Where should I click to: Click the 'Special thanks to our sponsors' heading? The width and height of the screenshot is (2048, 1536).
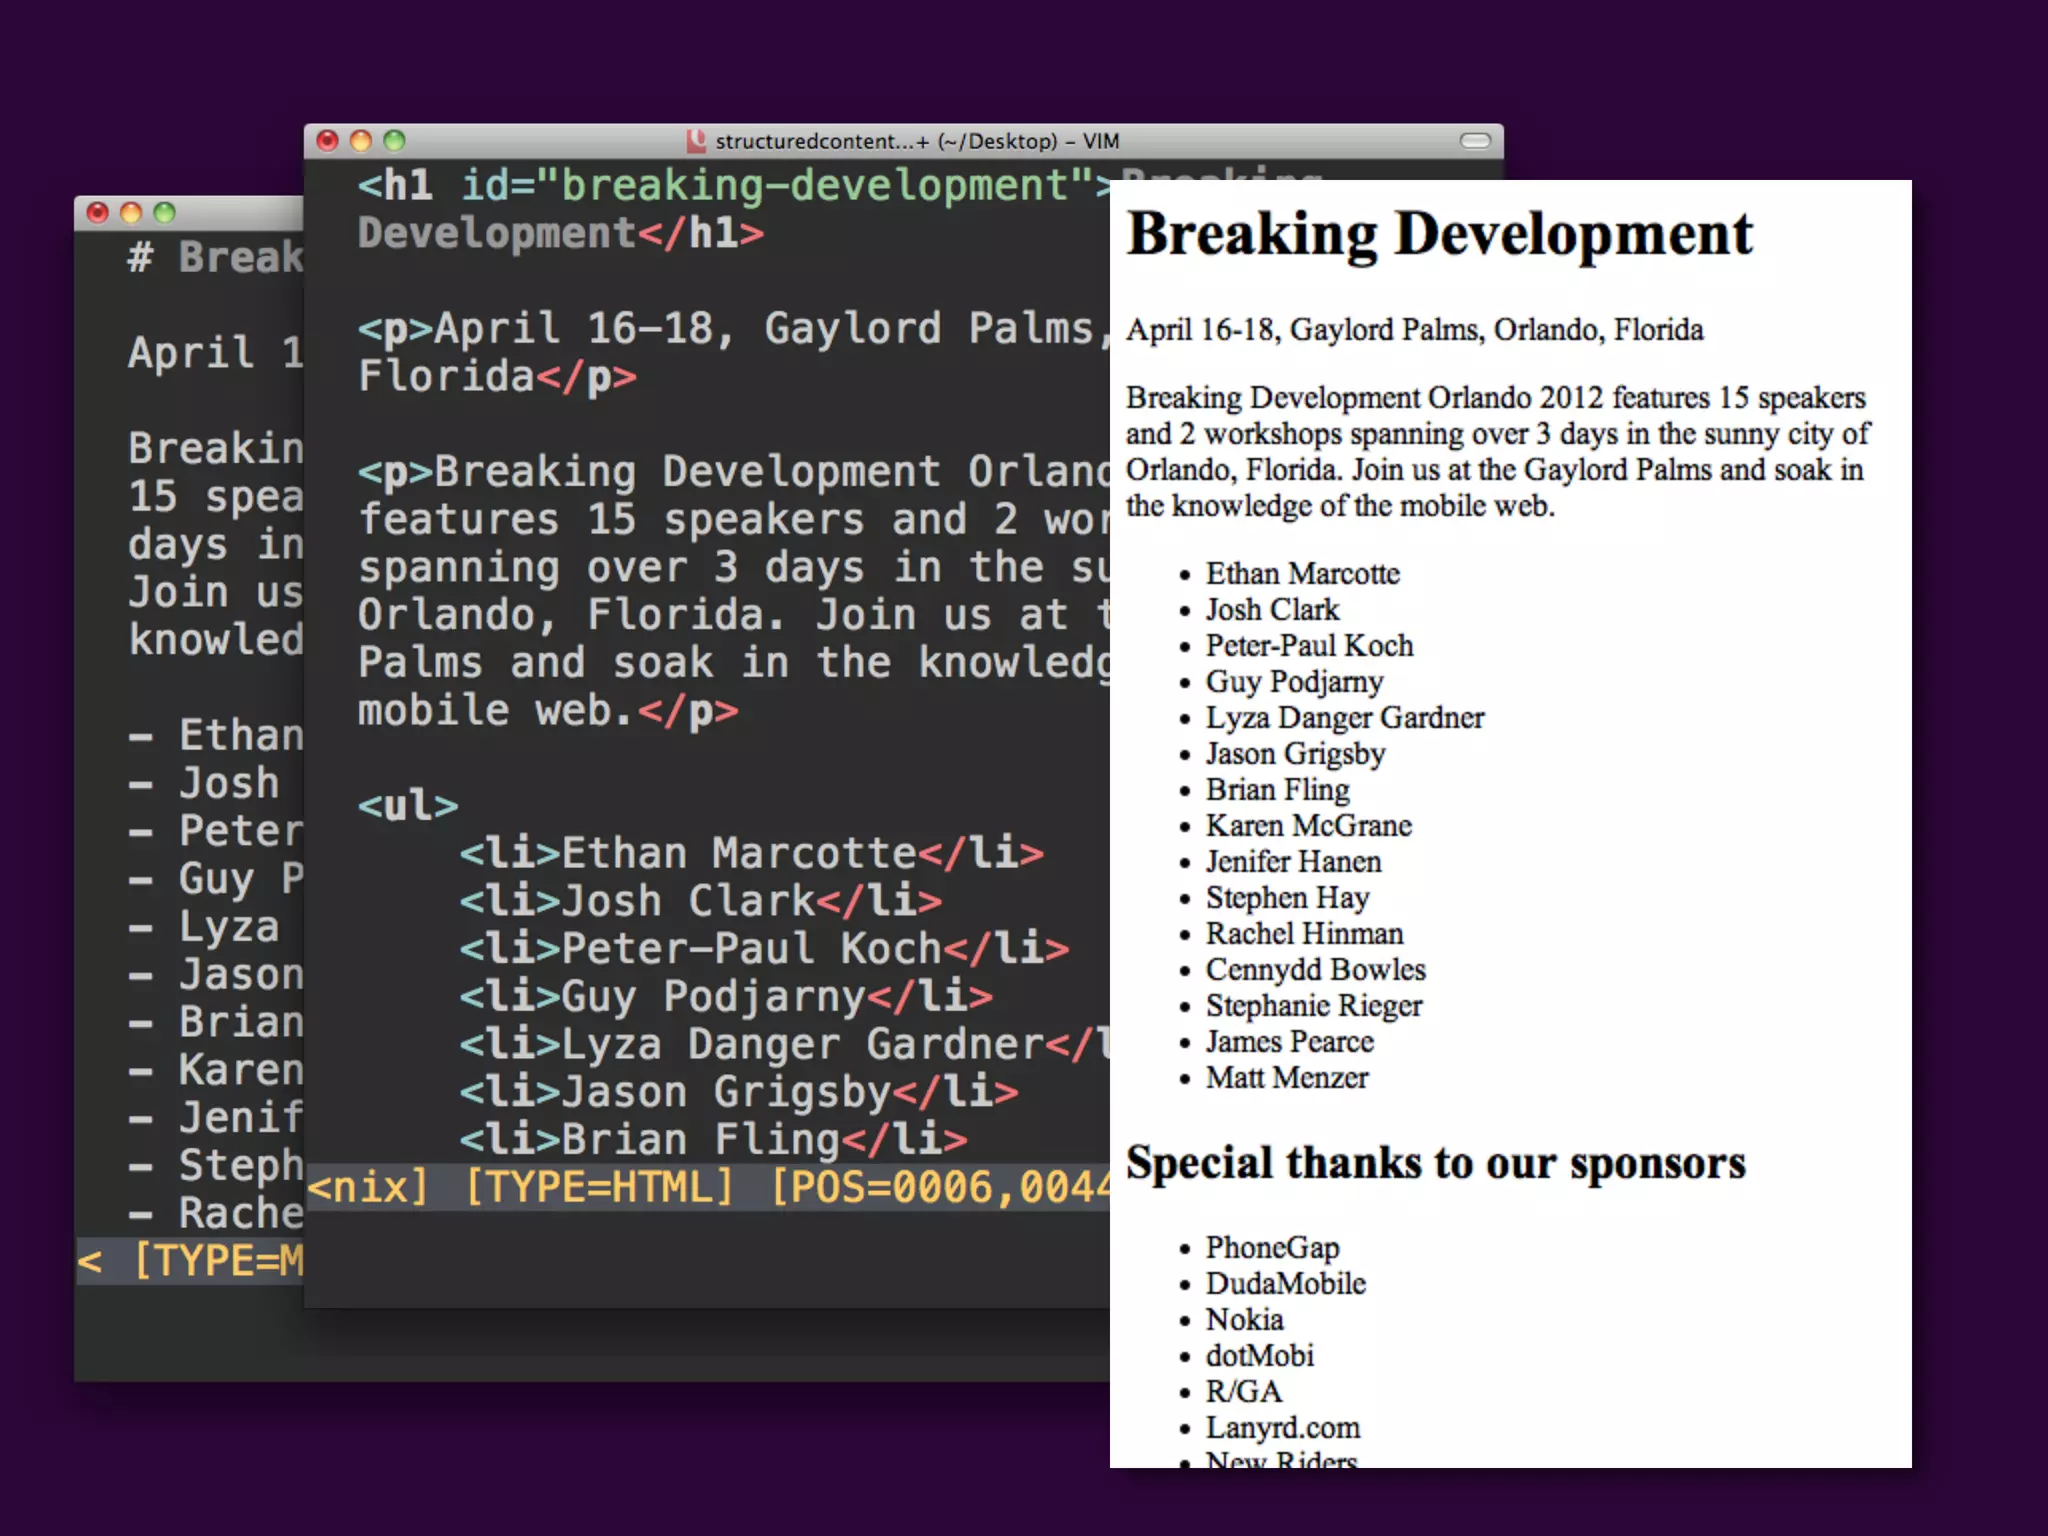pyautogui.click(x=1436, y=1164)
